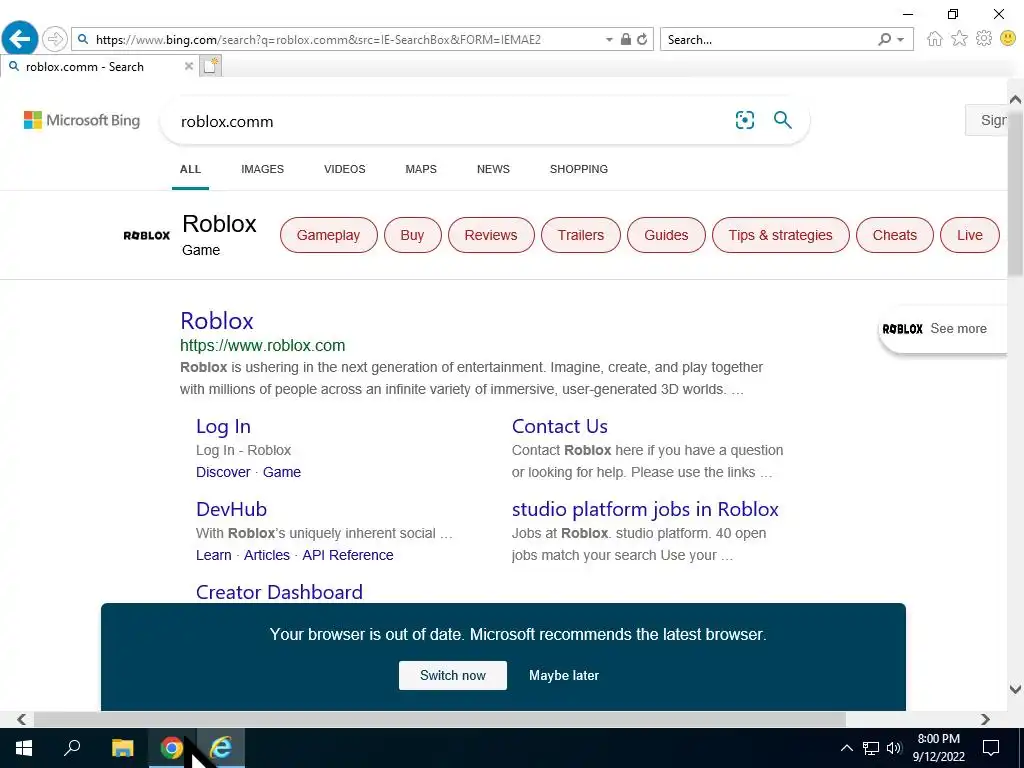Click the Switch now button
Viewport: 1024px width, 768px height.
pyautogui.click(x=453, y=675)
